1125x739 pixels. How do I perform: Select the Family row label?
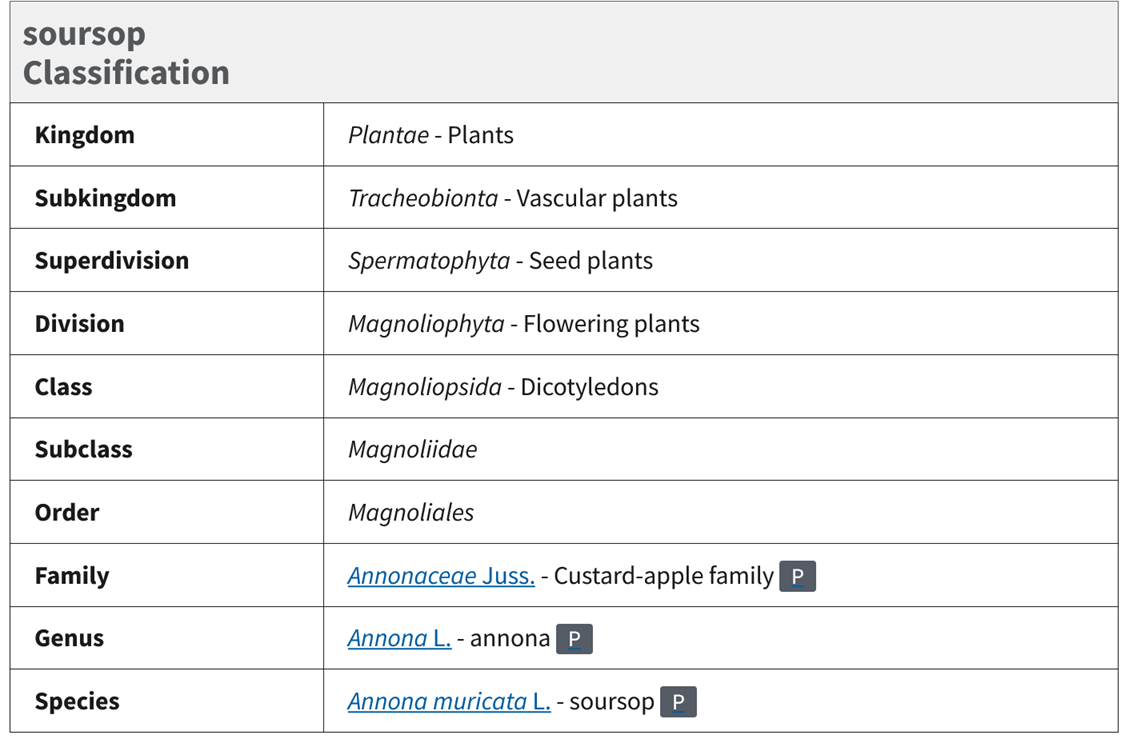tap(72, 577)
